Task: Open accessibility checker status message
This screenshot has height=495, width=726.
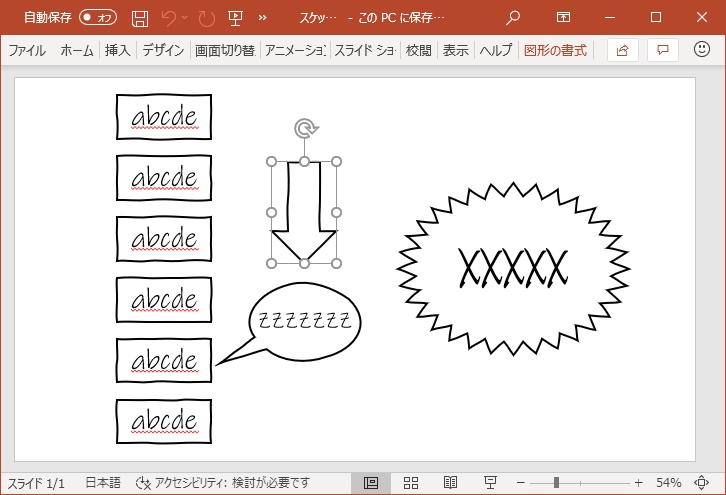Action: [x=223, y=483]
